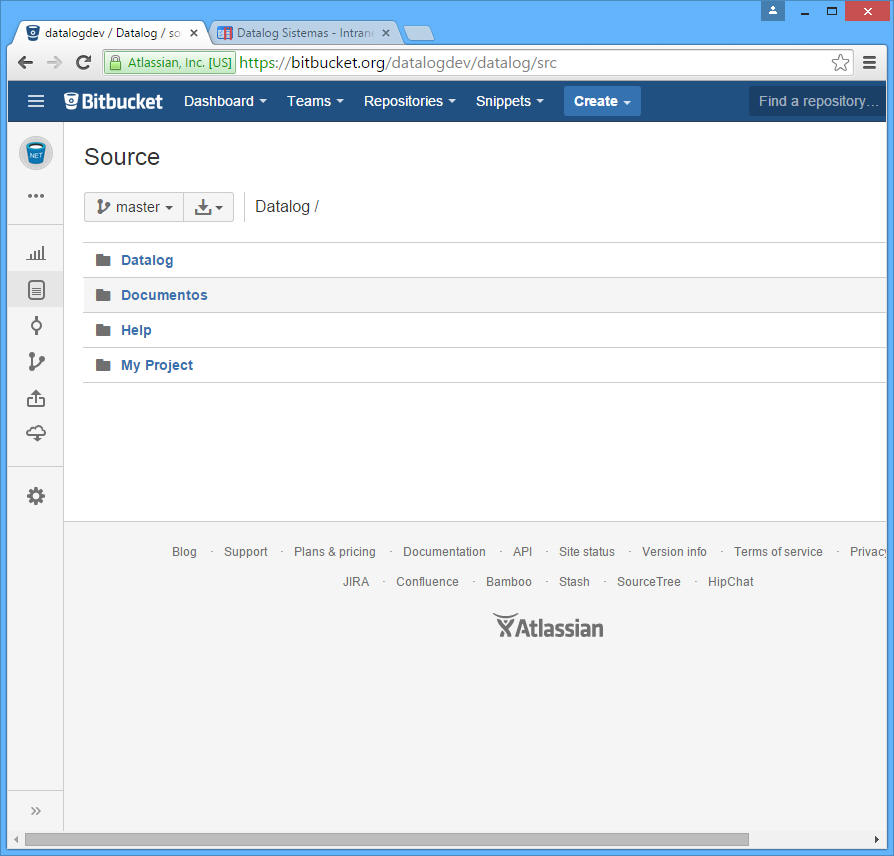Open the Snippets dropdown menu
894x856 pixels.
(x=510, y=101)
